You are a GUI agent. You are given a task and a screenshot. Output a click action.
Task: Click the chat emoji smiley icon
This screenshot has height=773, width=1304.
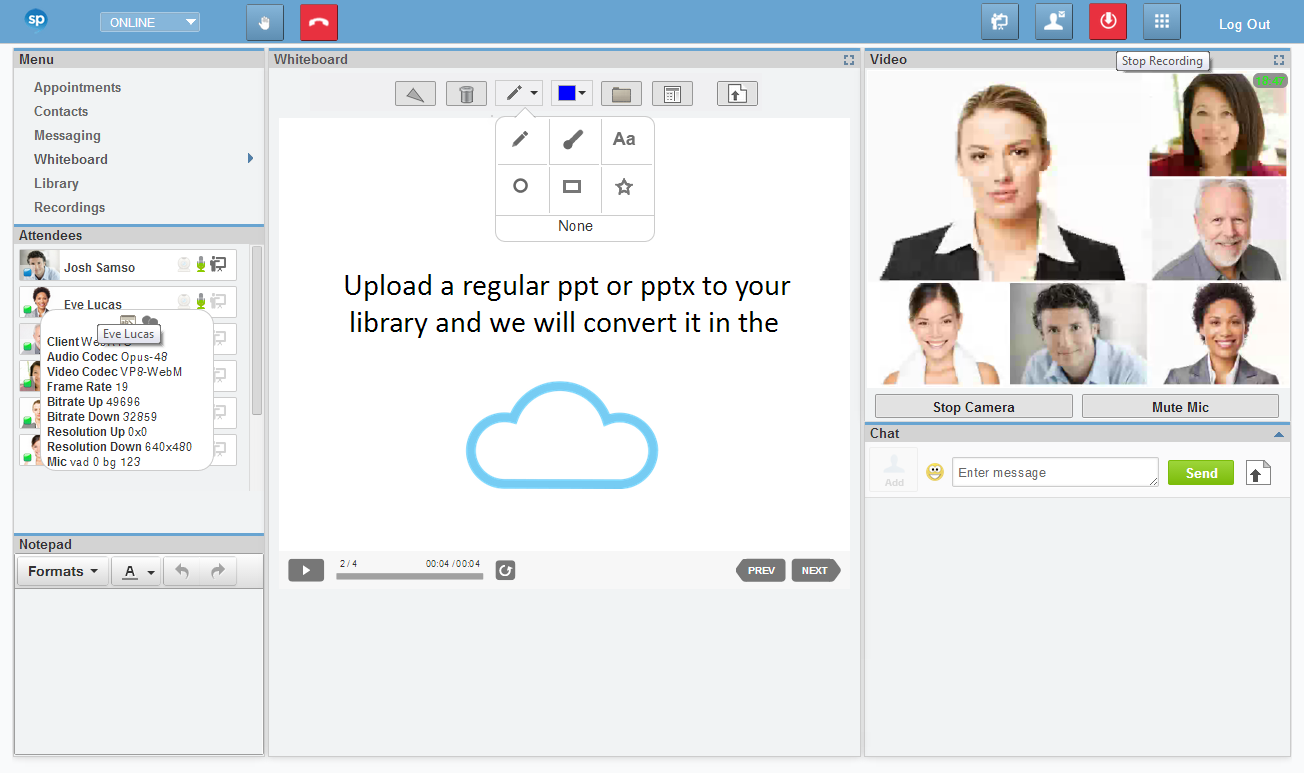coord(935,472)
